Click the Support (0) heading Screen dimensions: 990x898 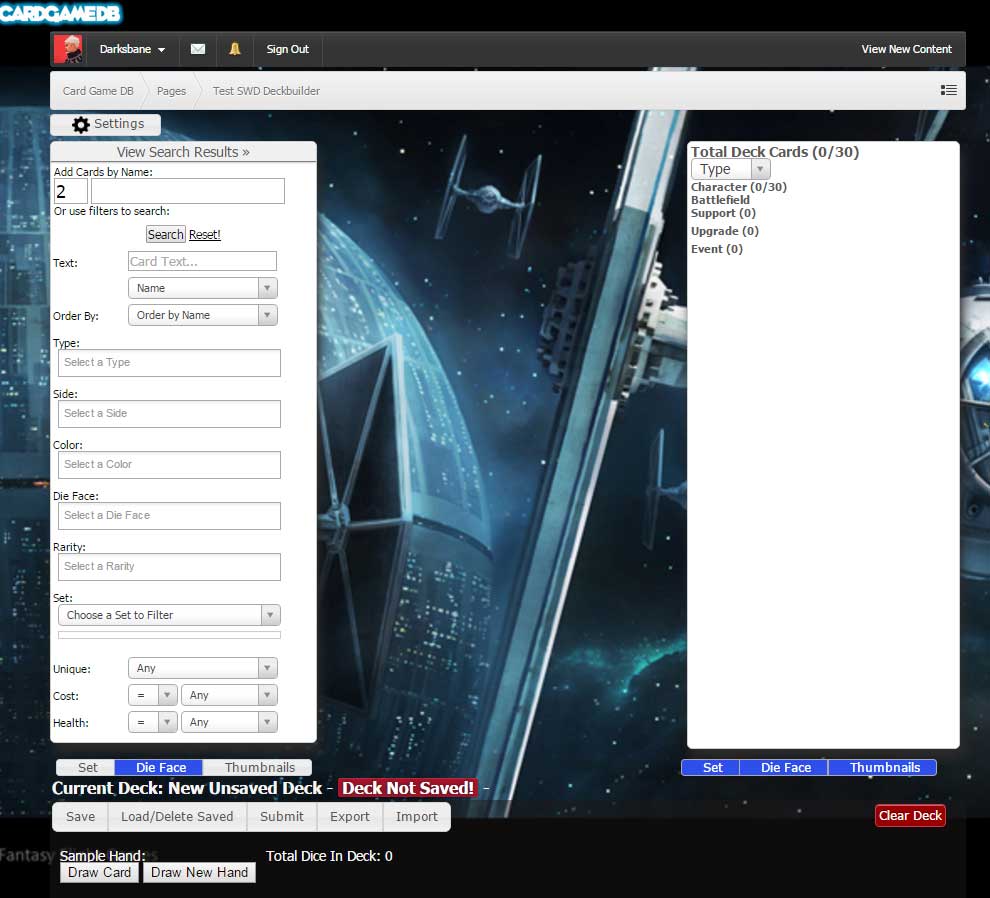723,213
